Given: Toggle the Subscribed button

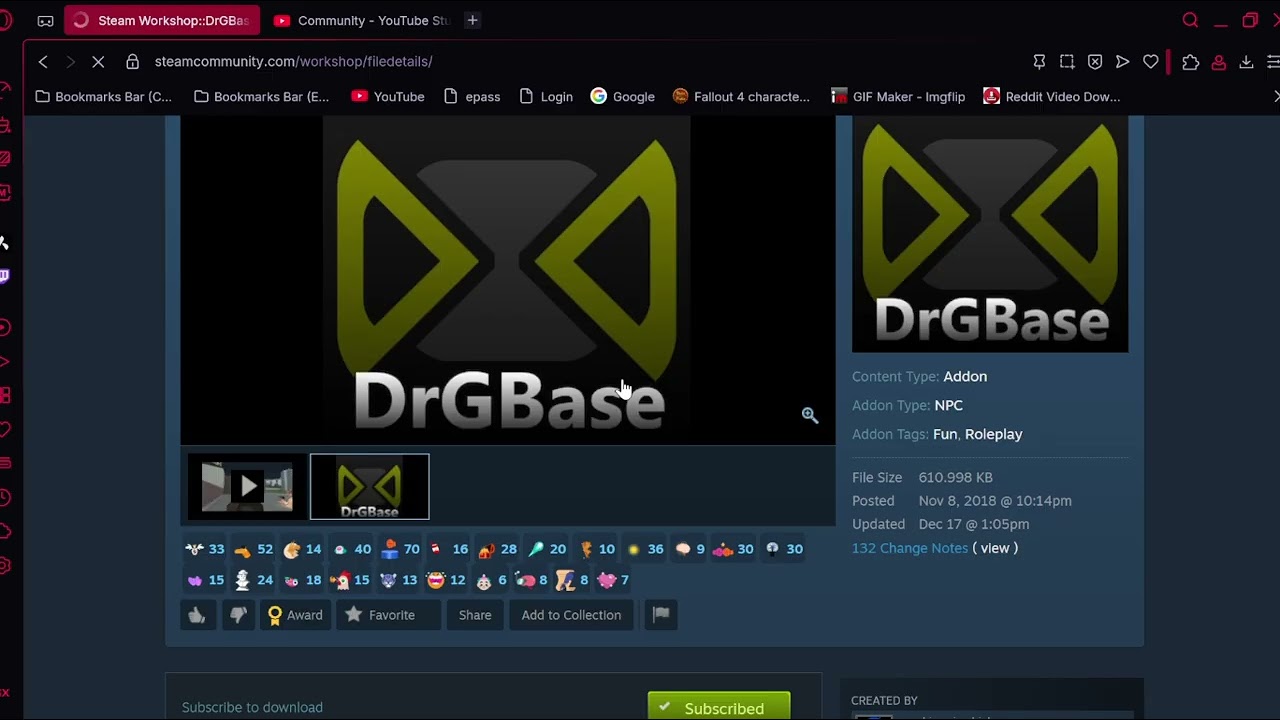Looking at the screenshot, I should point(719,707).
